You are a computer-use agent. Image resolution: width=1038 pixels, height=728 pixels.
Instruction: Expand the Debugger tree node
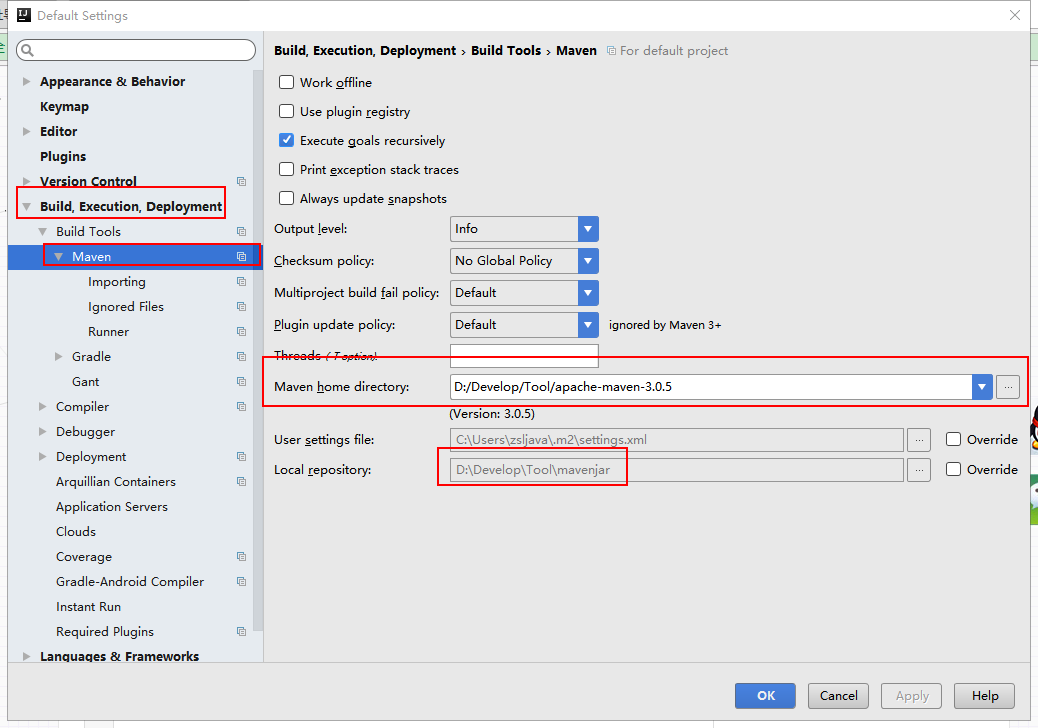[x=42, y=432]
